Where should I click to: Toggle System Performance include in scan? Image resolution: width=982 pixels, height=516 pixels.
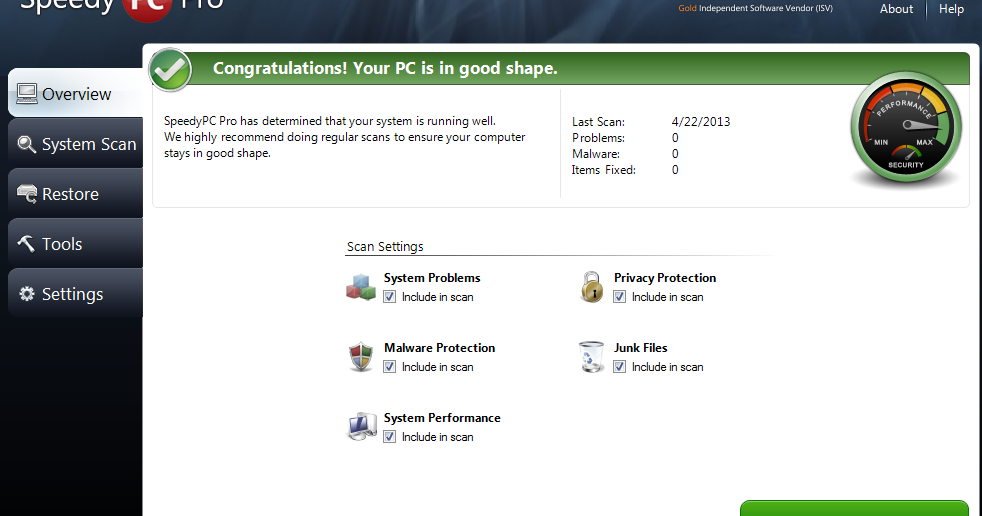point(390,437)
